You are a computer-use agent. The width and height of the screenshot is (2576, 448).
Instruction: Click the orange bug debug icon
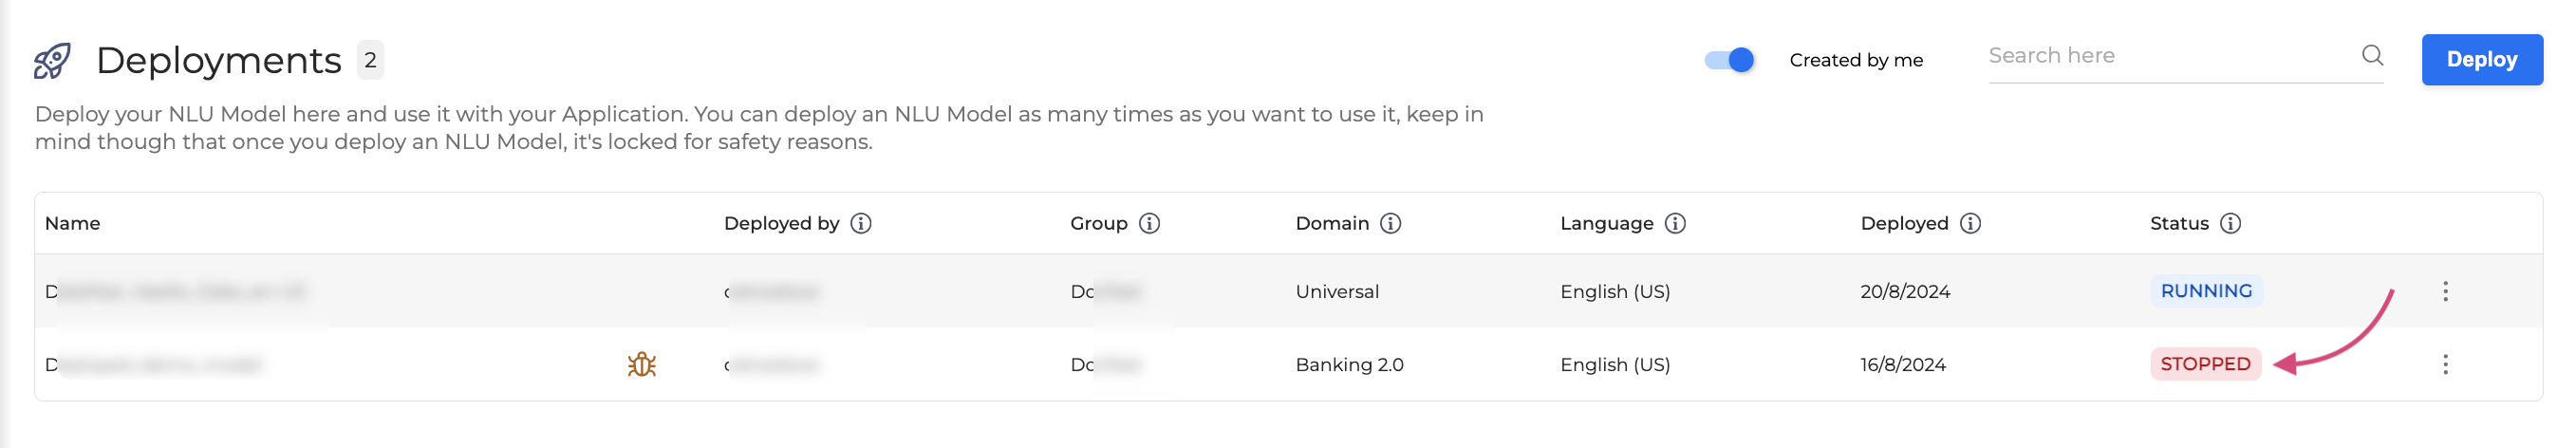tap(641, 365)
